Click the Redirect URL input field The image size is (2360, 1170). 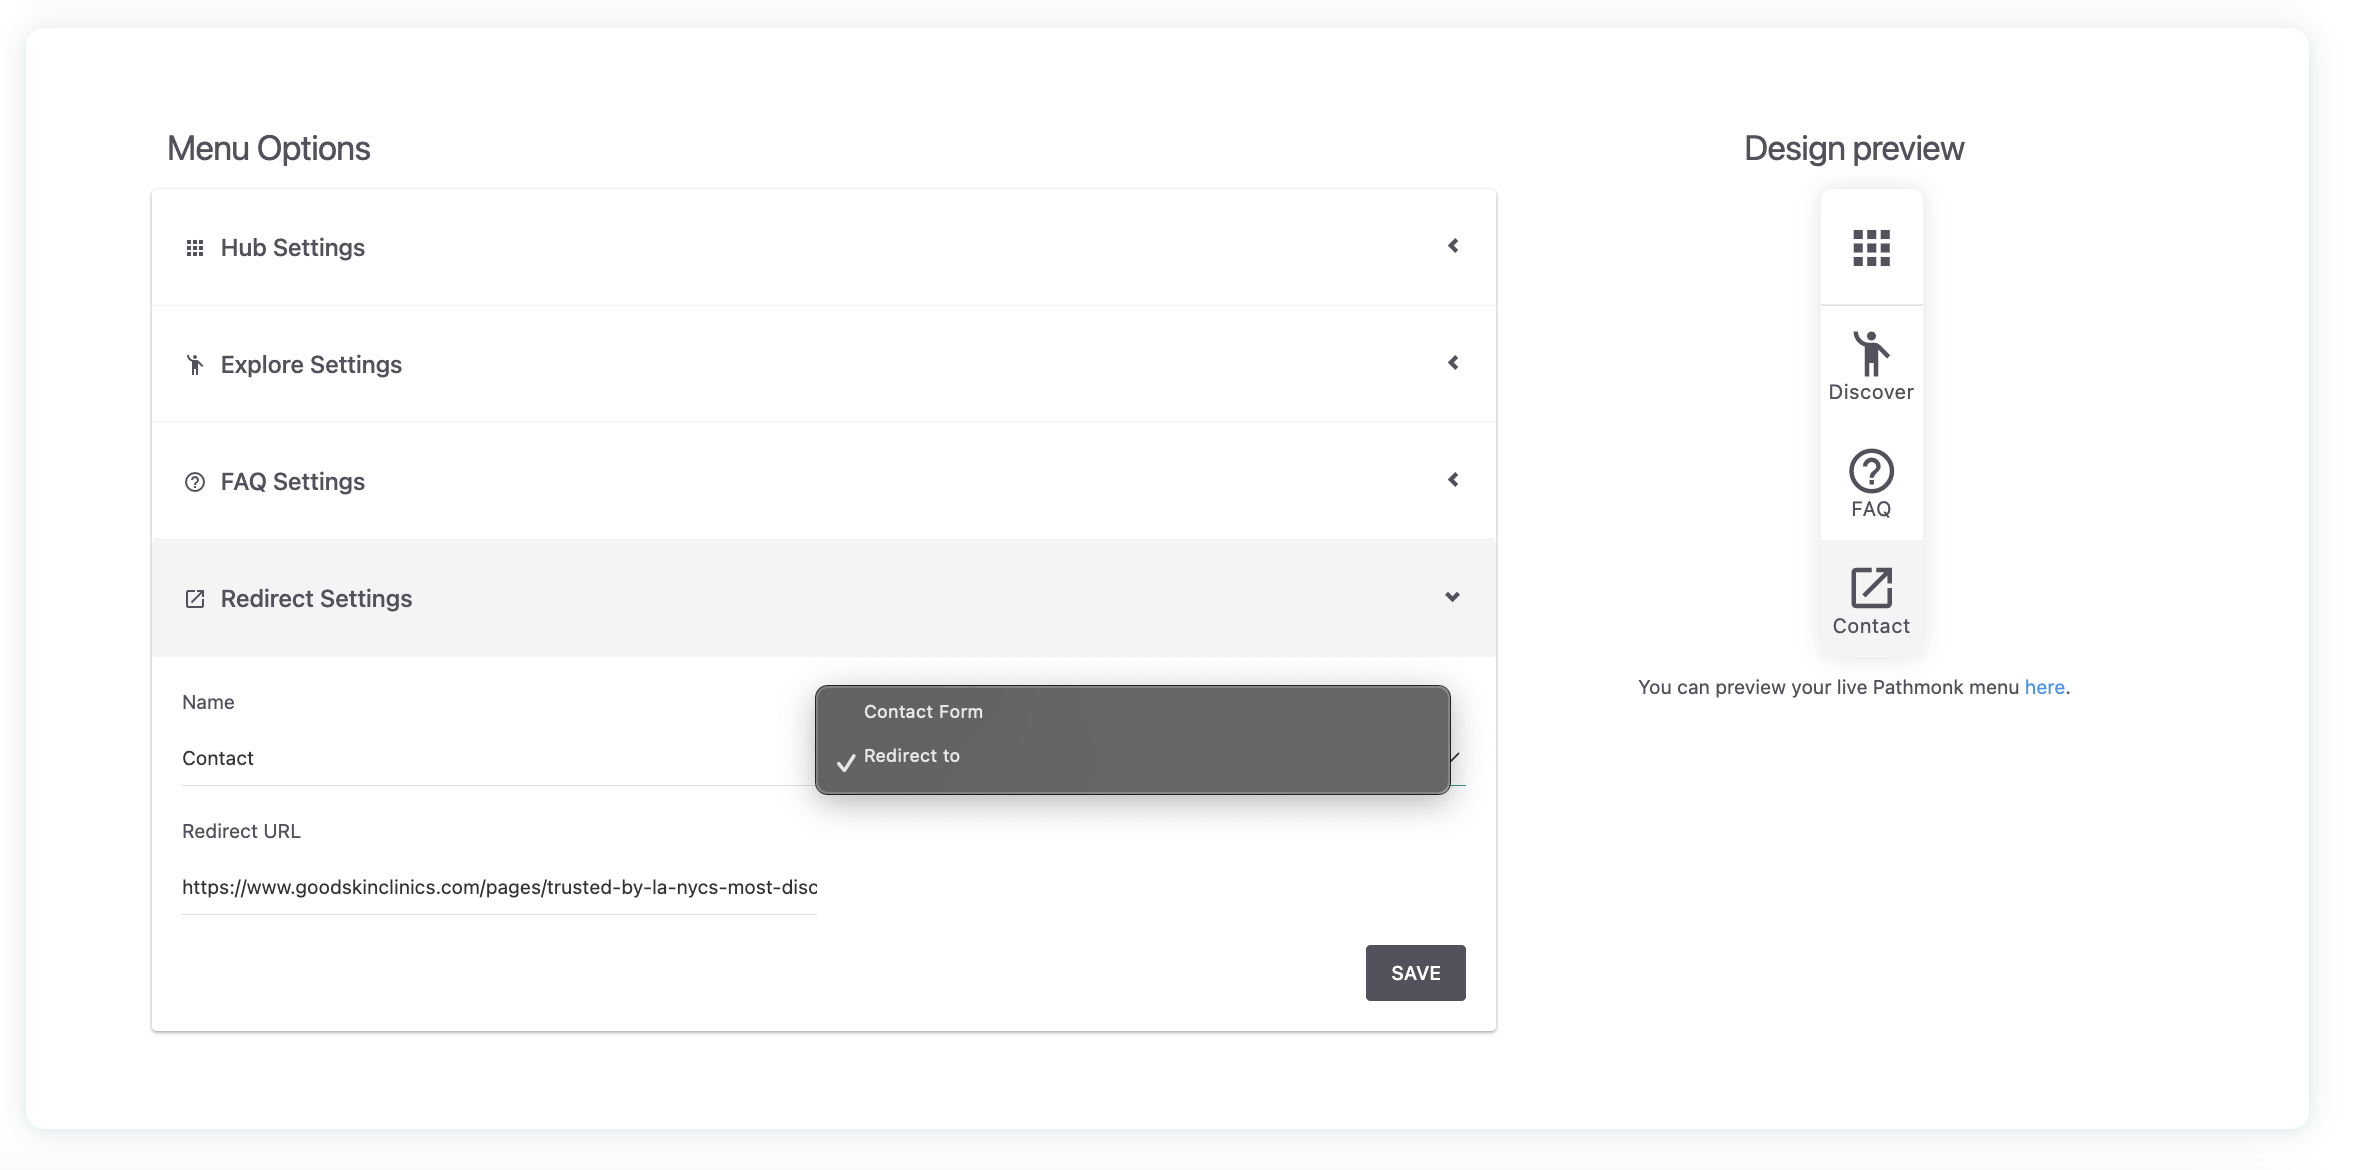coord(499,887)
